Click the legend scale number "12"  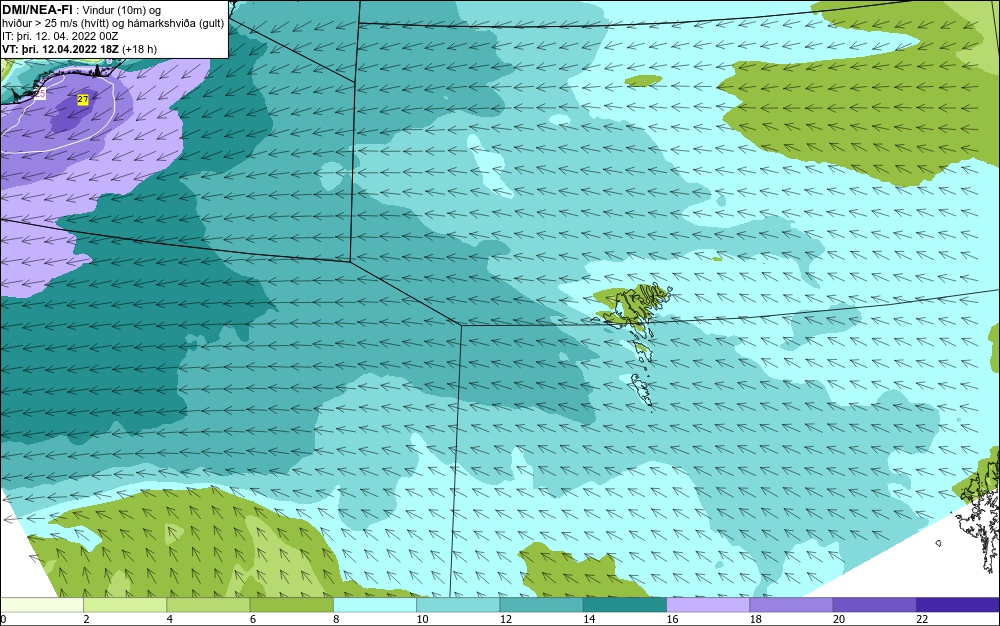[506, 619]
